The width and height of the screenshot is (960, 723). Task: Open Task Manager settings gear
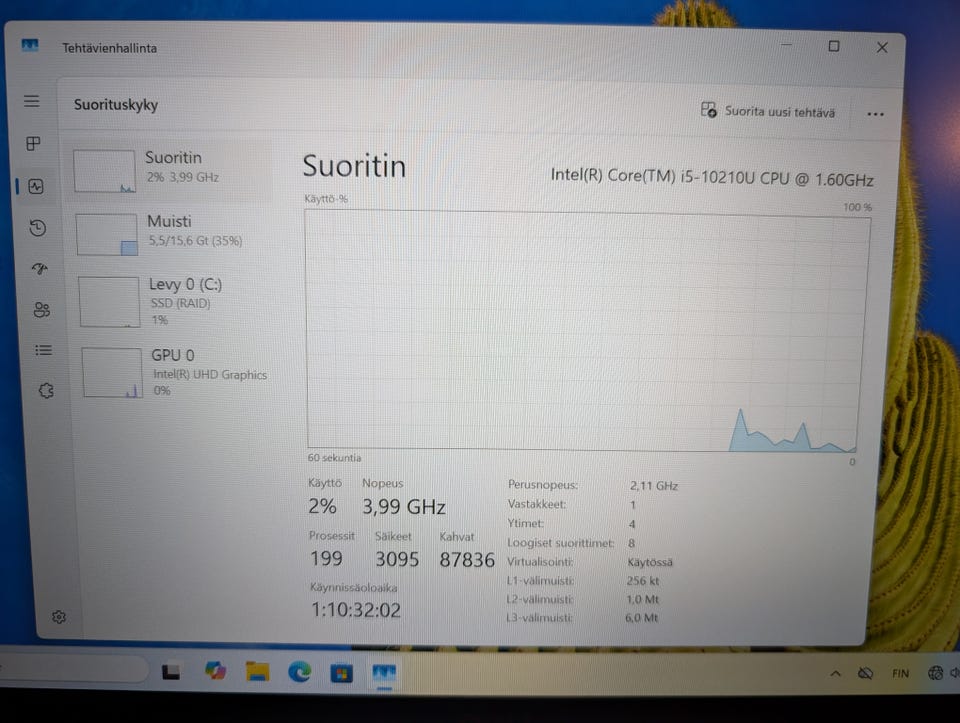(x=59, y=617)
